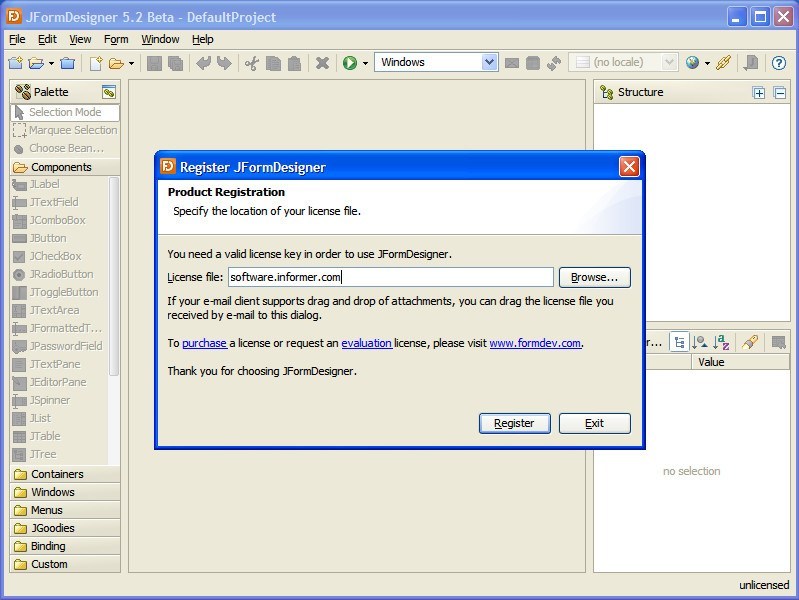Click the evaluation link
Screen dimensions: 799x600
pos(366,343)
